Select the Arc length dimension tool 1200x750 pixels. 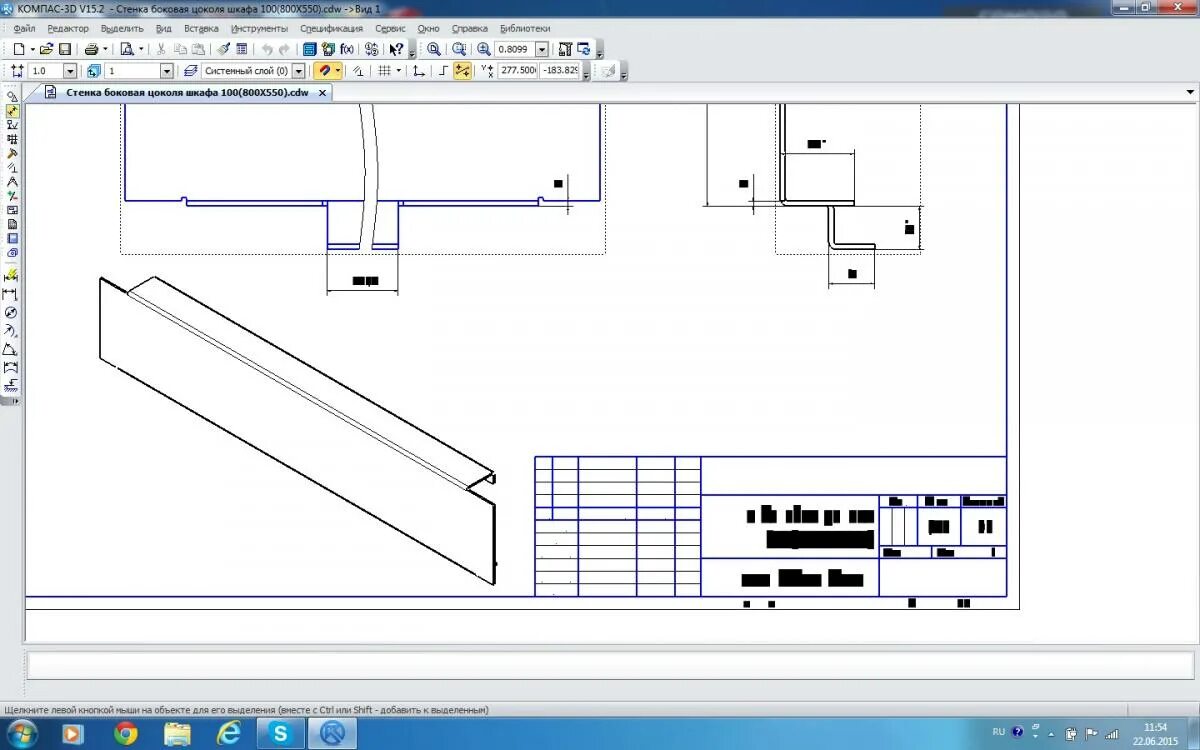point(11,367)
